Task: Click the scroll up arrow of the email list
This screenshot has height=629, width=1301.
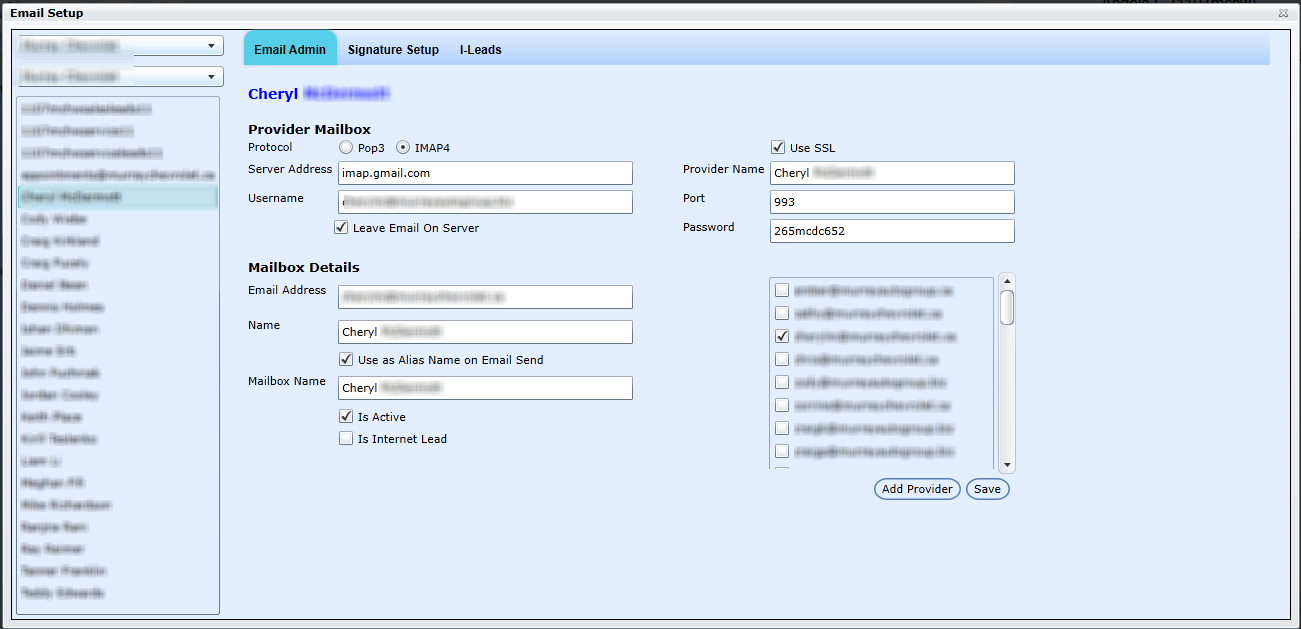Action: click(x=1007, y=281)
